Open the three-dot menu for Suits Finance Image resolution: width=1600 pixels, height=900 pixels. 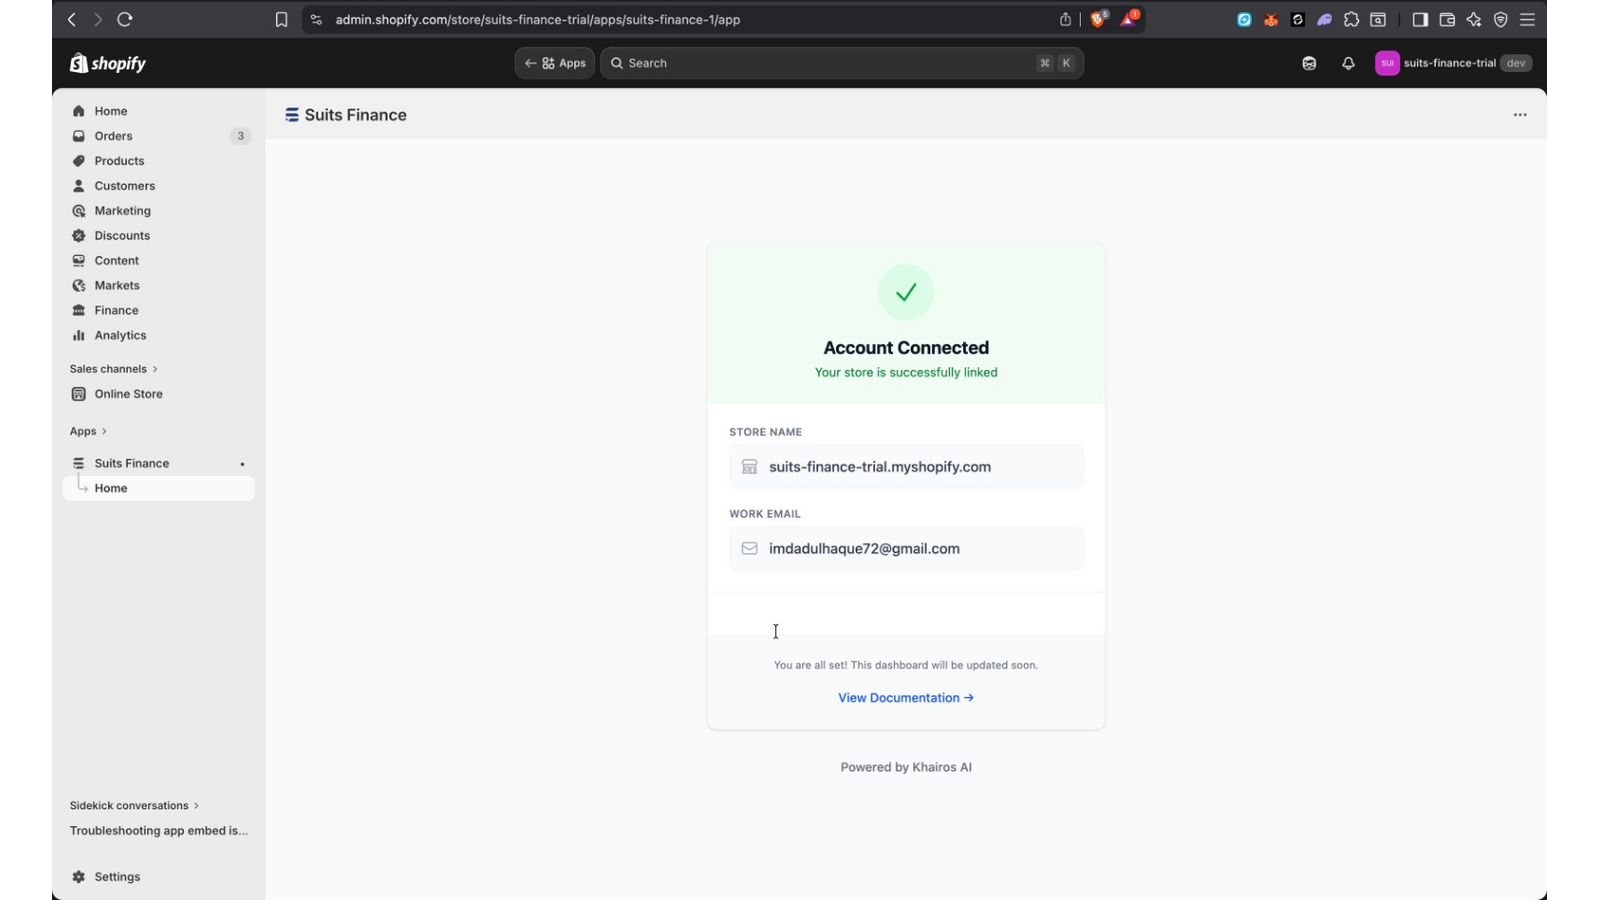[x=1520, y=115]
